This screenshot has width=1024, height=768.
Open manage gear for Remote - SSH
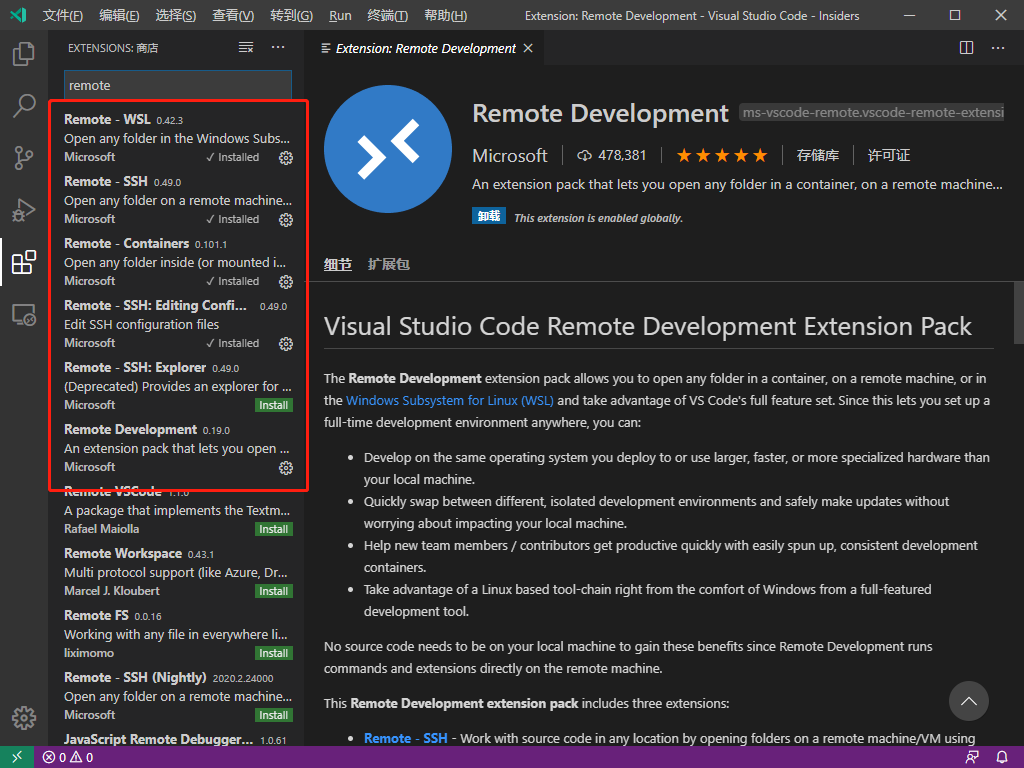point(286,219)
